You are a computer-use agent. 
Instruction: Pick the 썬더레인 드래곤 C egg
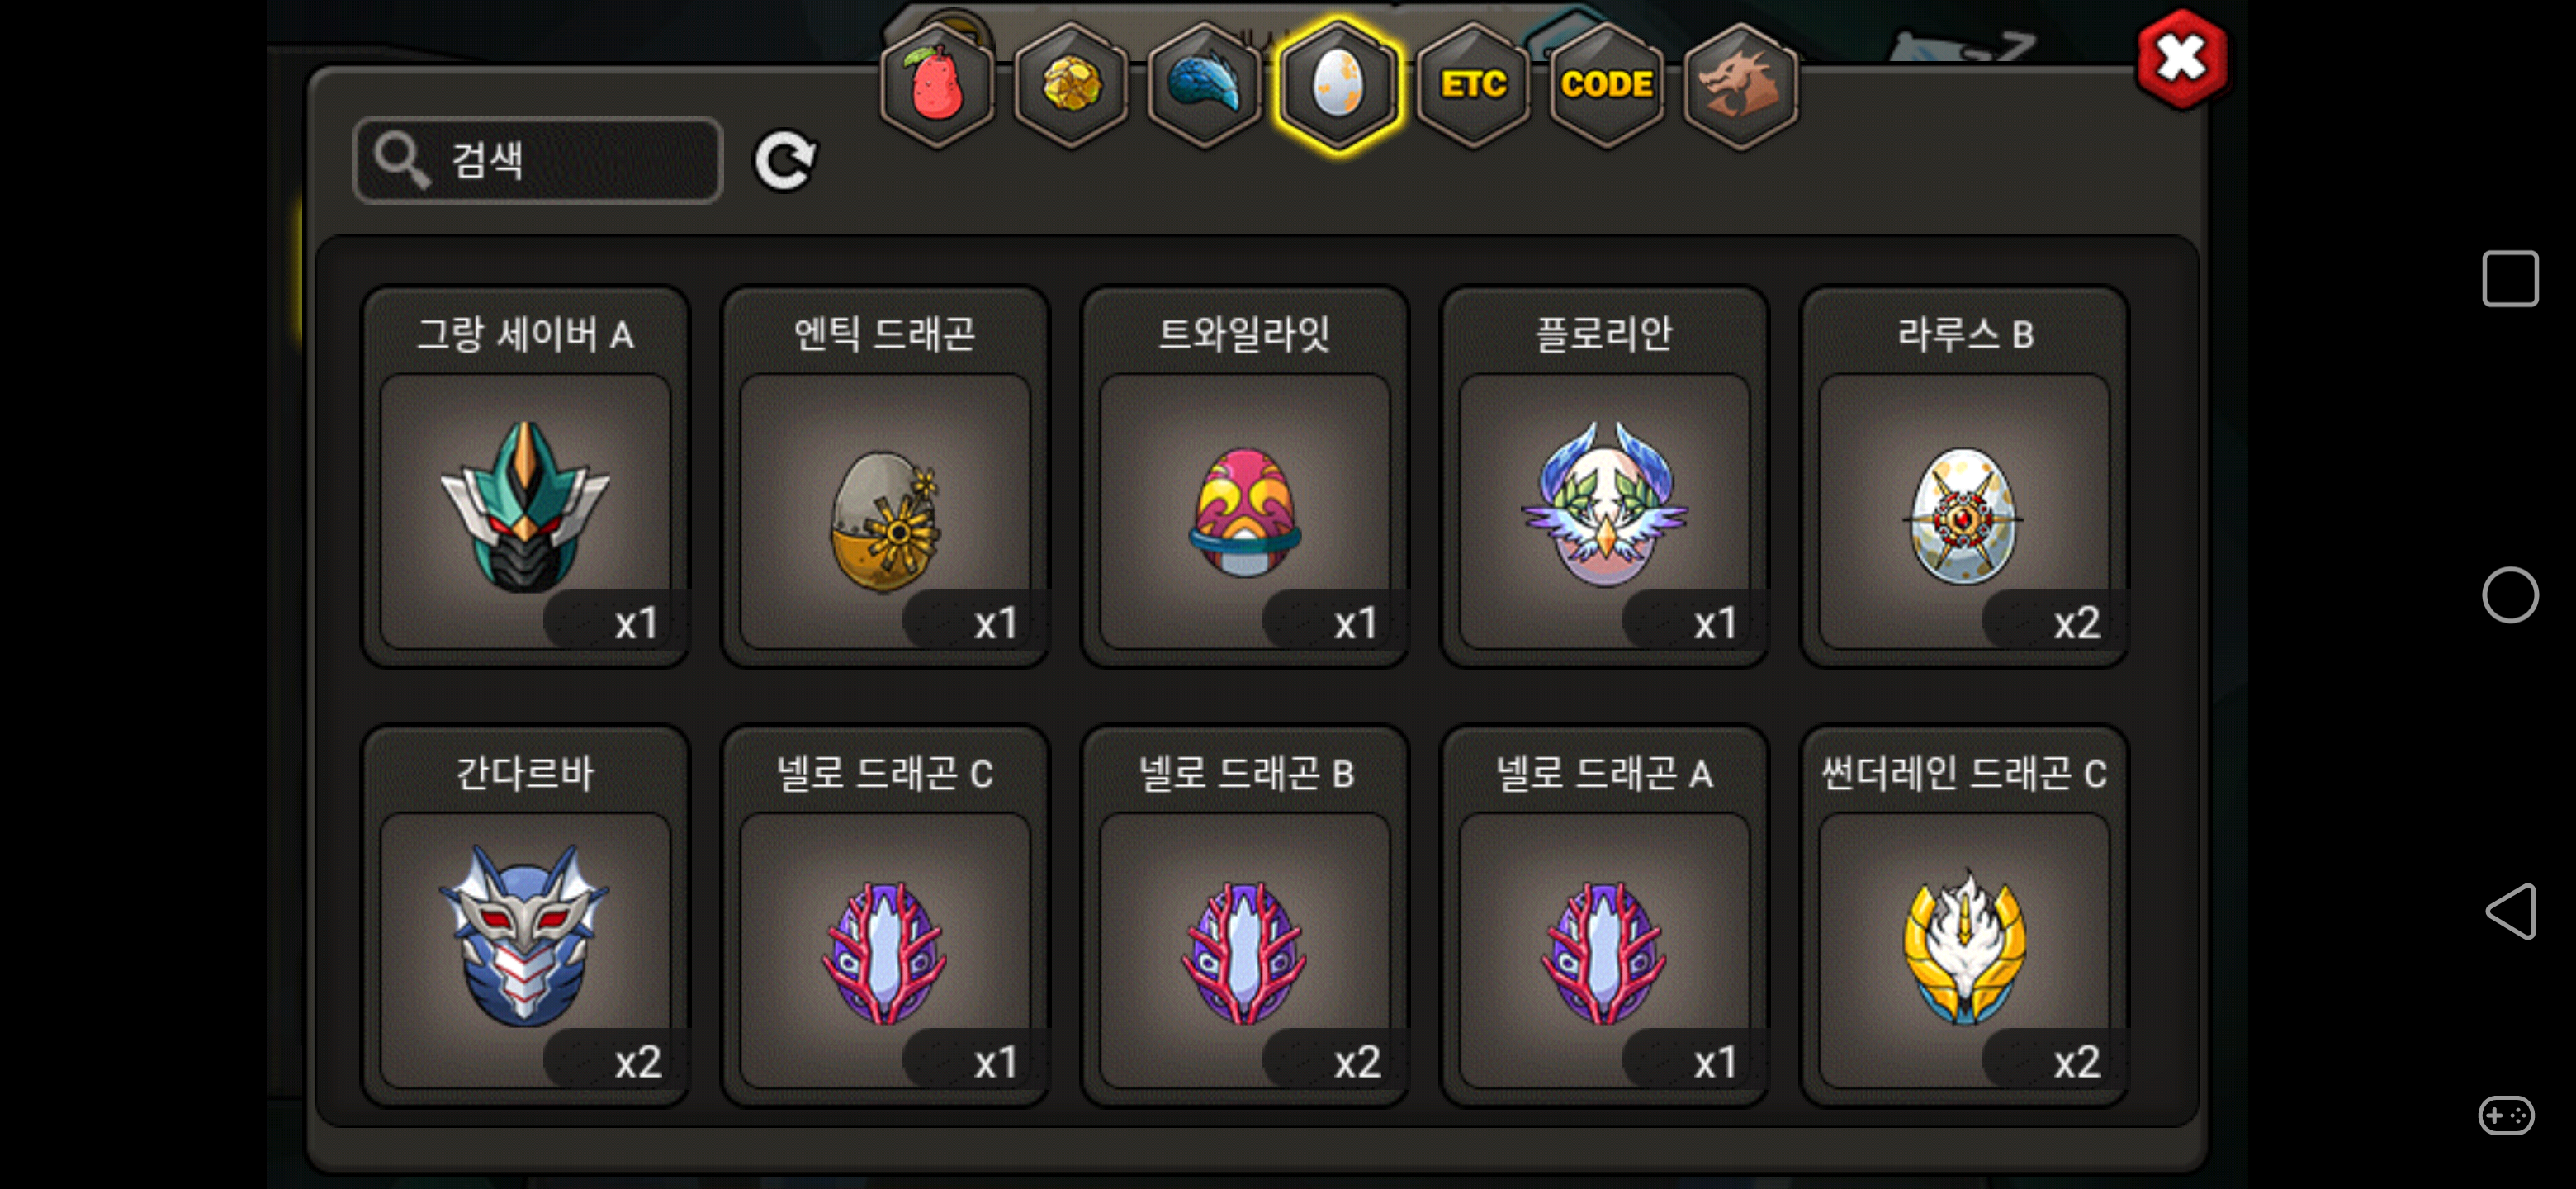coord(1964,916)
